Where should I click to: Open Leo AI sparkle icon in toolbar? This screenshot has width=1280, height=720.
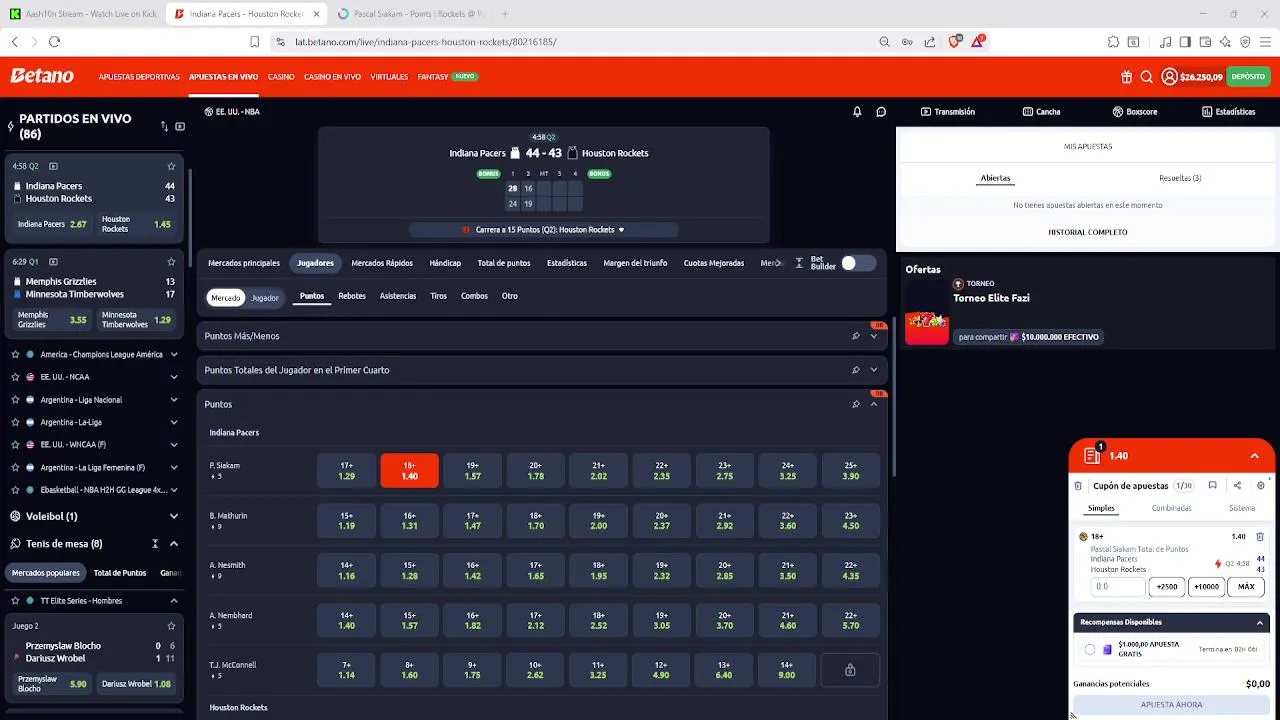pos(1225,42)
